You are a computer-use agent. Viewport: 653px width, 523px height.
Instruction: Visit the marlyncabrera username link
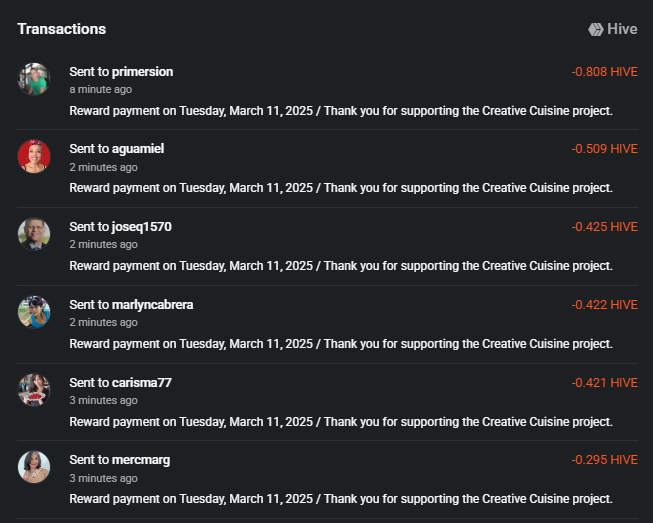coord(152,305)
